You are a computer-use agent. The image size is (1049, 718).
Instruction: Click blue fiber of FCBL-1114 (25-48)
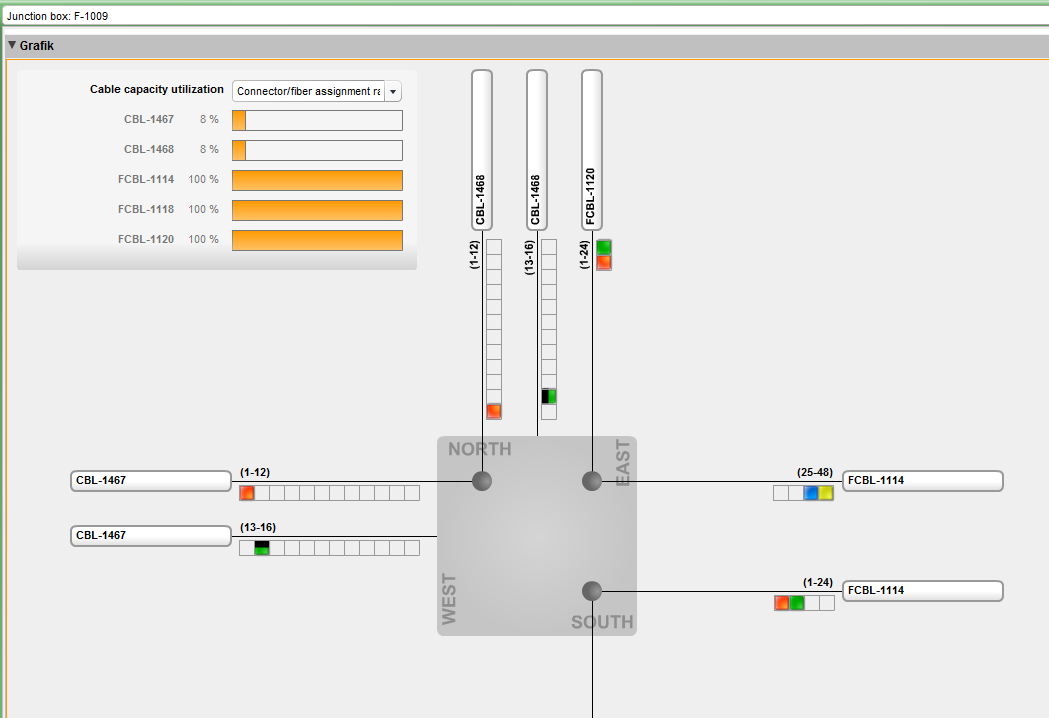click(x=811, y=493)
